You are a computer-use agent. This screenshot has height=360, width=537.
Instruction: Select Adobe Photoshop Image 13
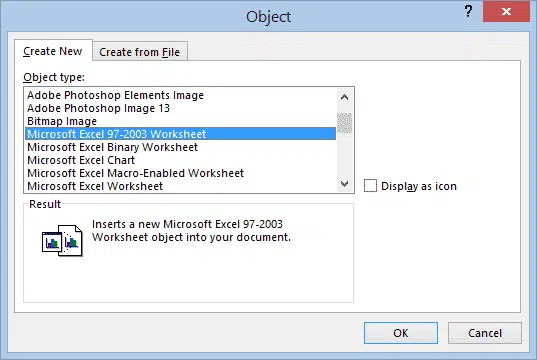click(x=180, y=108)
